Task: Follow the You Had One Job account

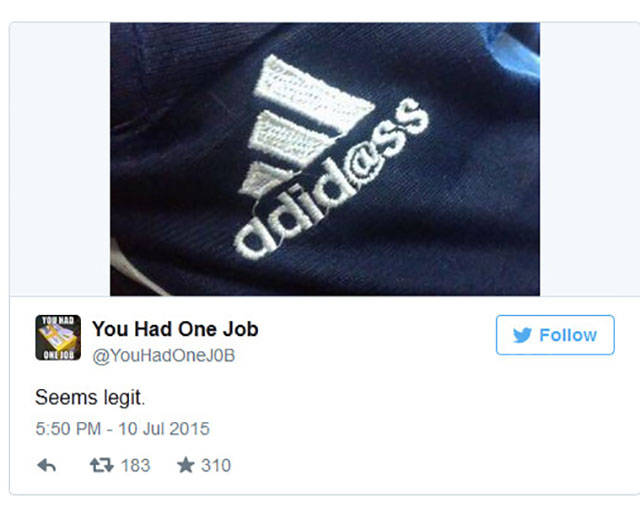Action: tap(555, 335)
